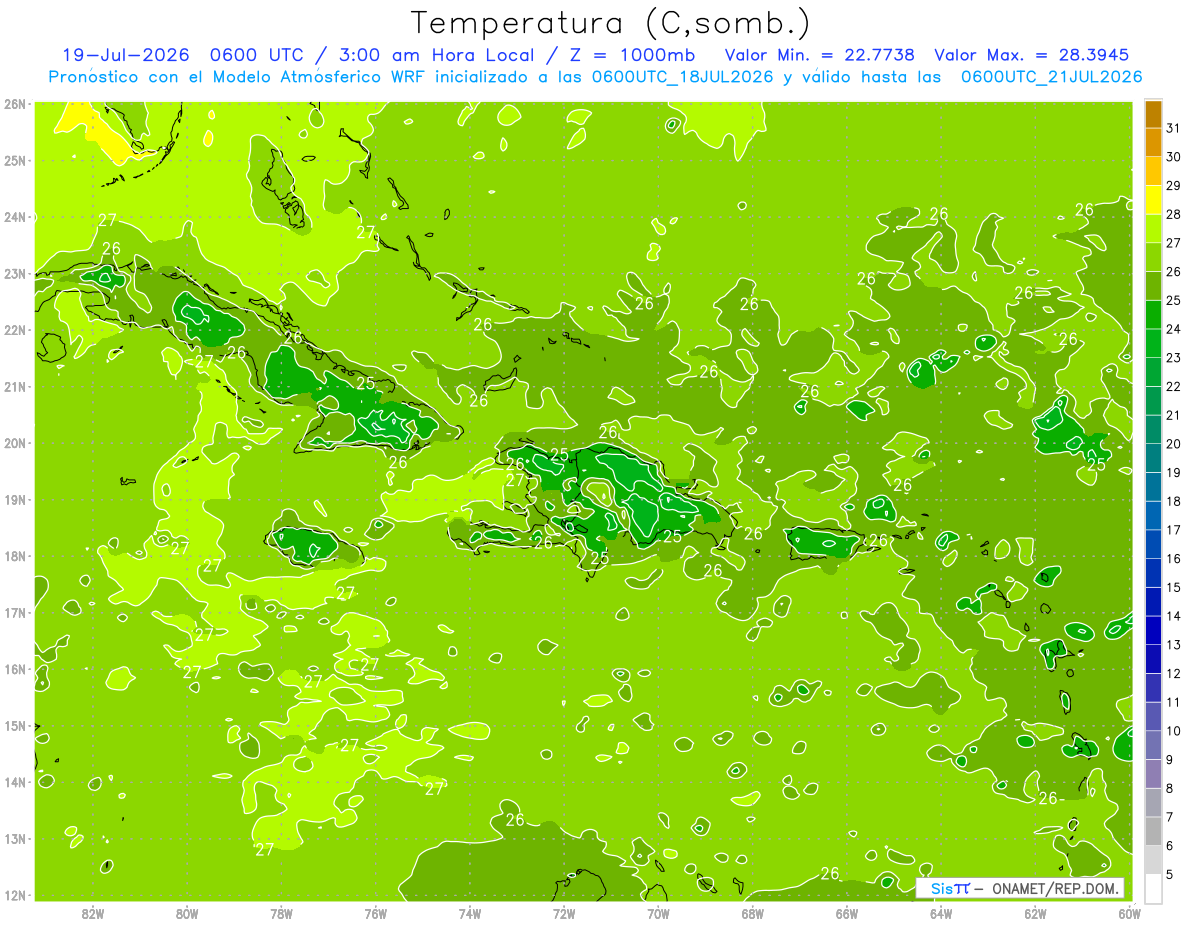This screenshot has width=1200, height=927.
Task: Click the "66W" longitude label
Action: click(847, 912)
